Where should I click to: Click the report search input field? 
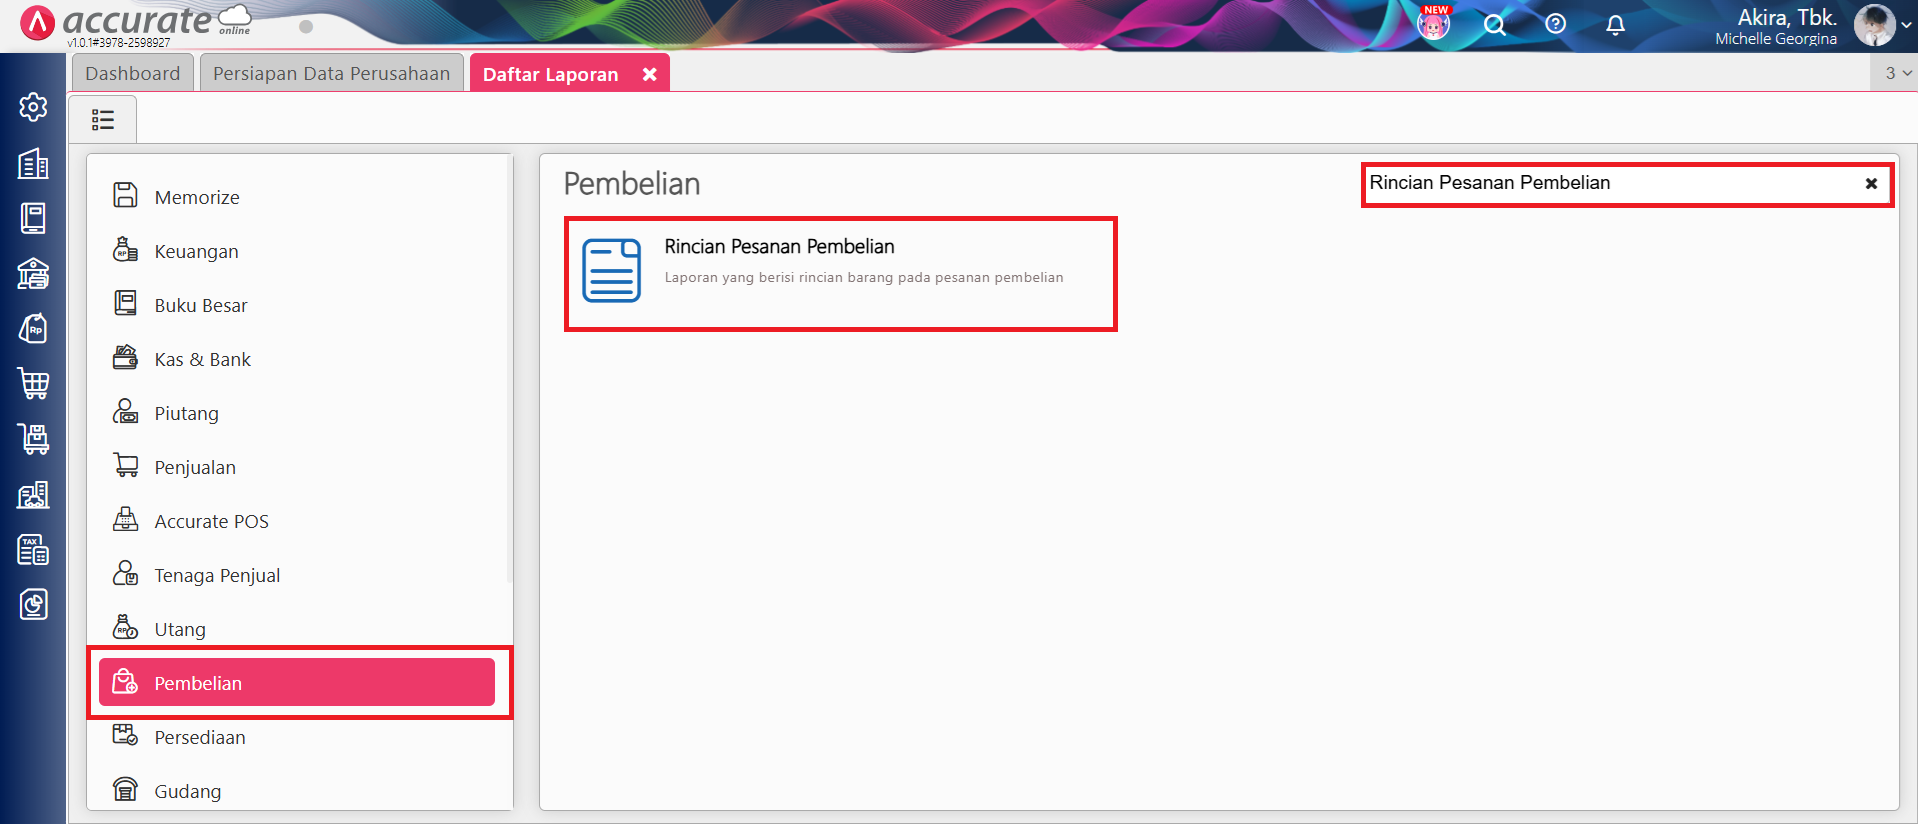pyautogui.click(x=1600, y=183)
